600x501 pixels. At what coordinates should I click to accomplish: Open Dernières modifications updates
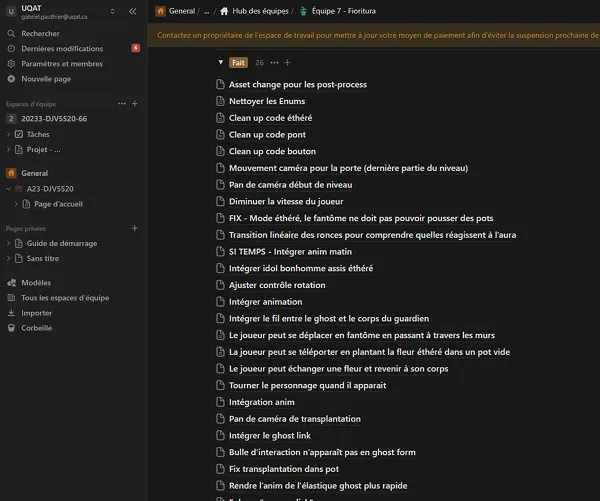61,48
